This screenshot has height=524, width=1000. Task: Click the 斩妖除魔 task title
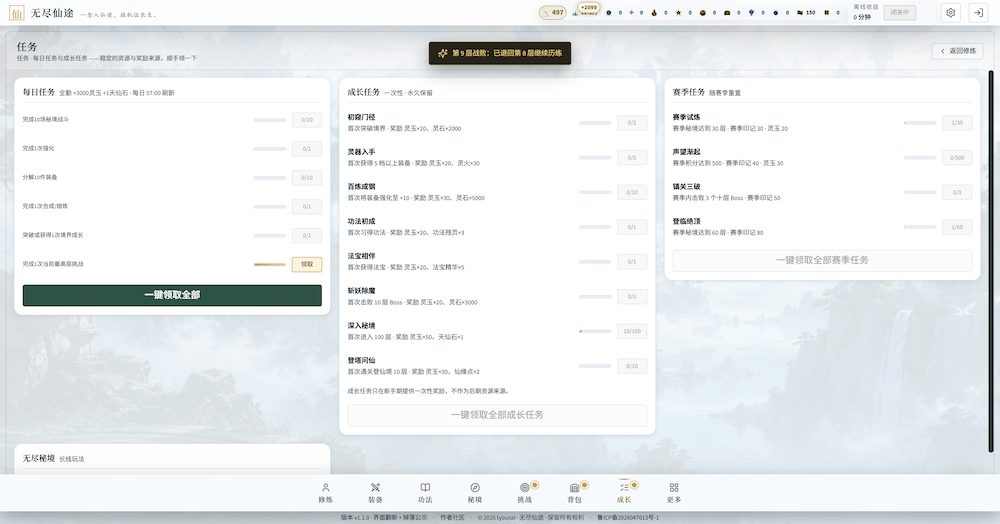click(x=362, y=291)
